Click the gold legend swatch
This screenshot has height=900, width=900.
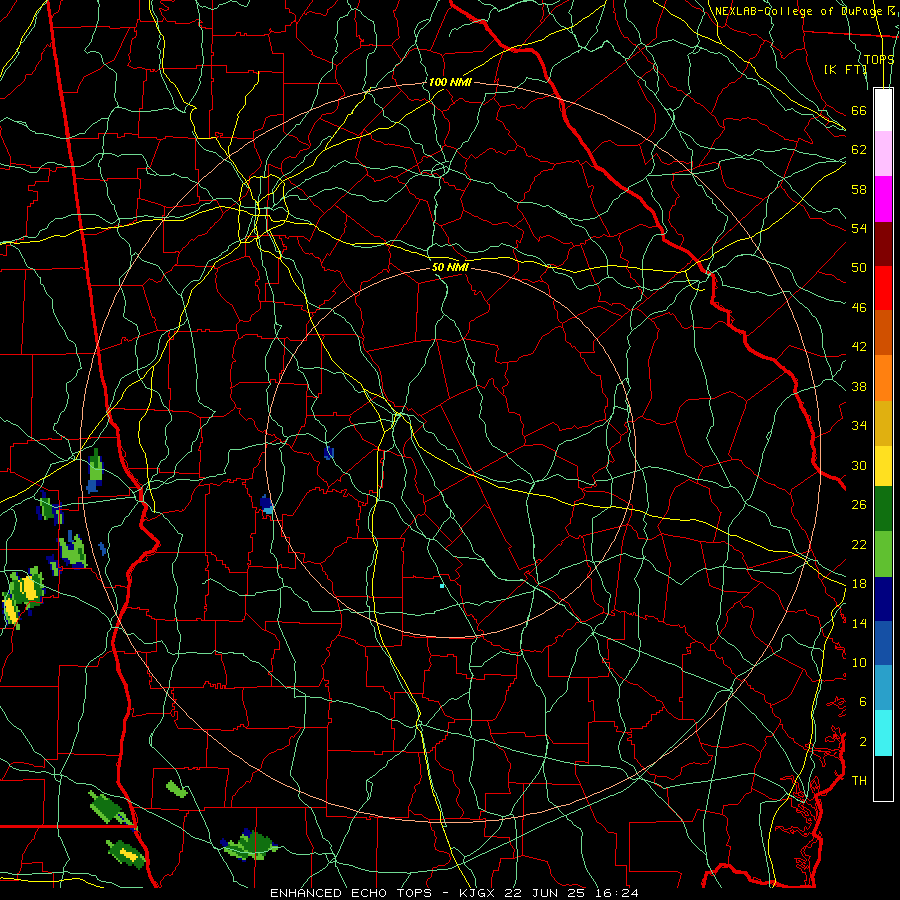[883, 423]
